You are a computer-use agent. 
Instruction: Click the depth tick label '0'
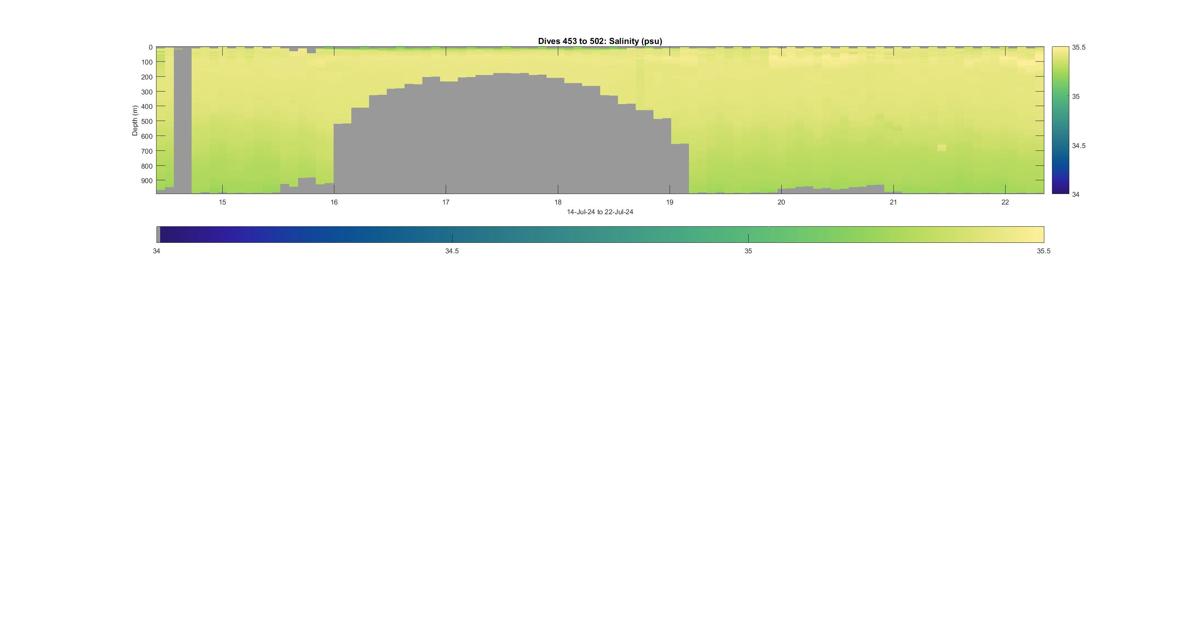150,47
